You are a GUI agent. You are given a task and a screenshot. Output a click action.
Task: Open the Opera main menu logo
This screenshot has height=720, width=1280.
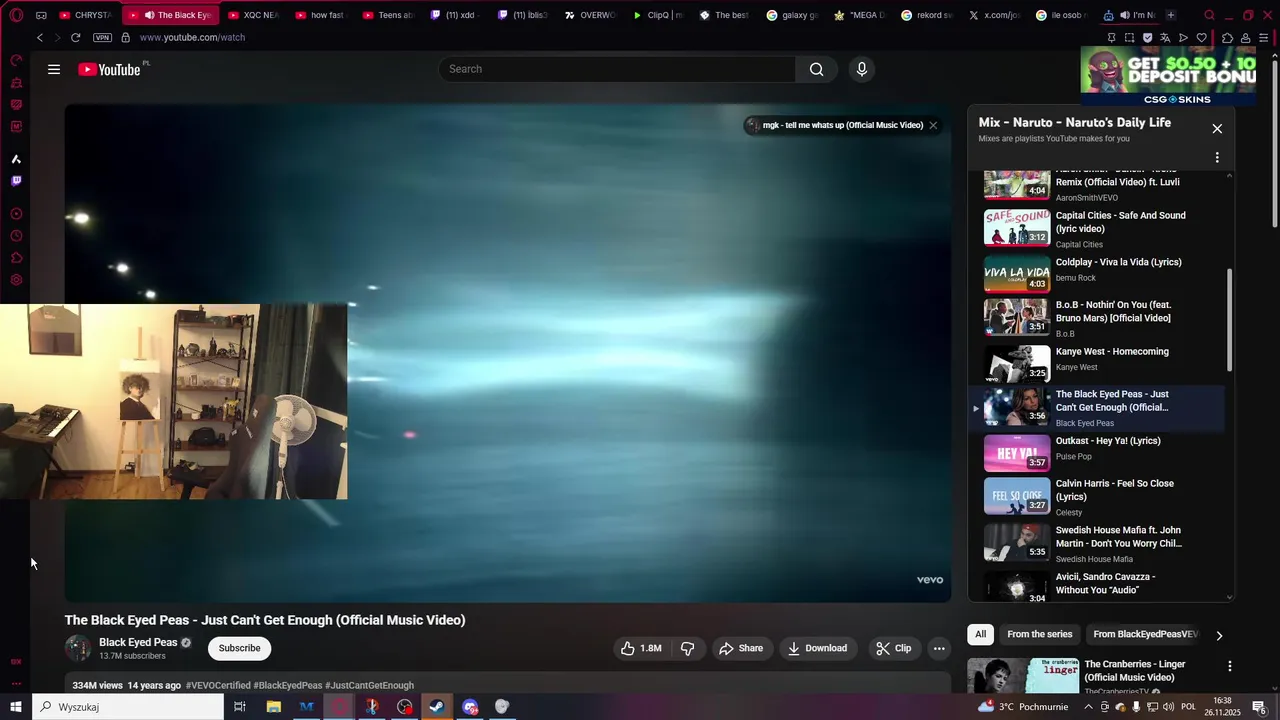pyautogui.click(x=15, y=15)
